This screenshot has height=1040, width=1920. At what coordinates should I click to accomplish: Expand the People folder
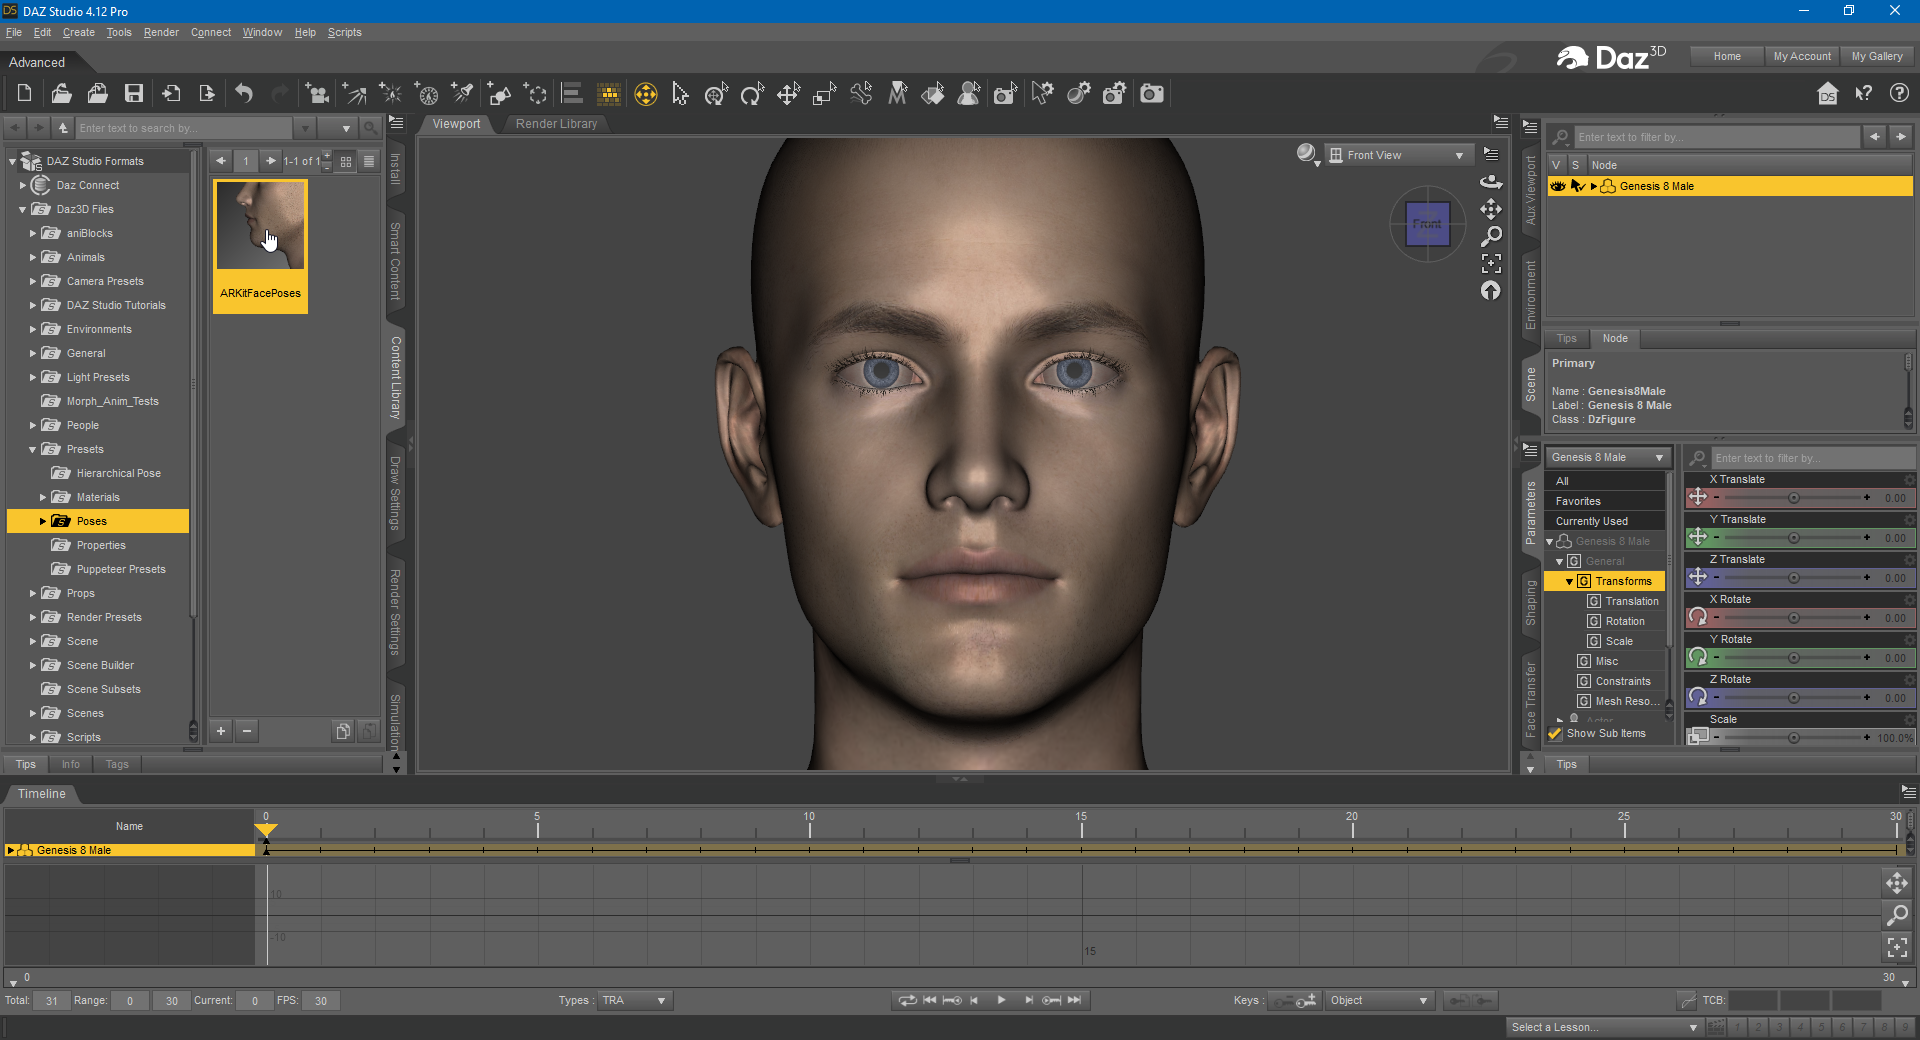33,425
